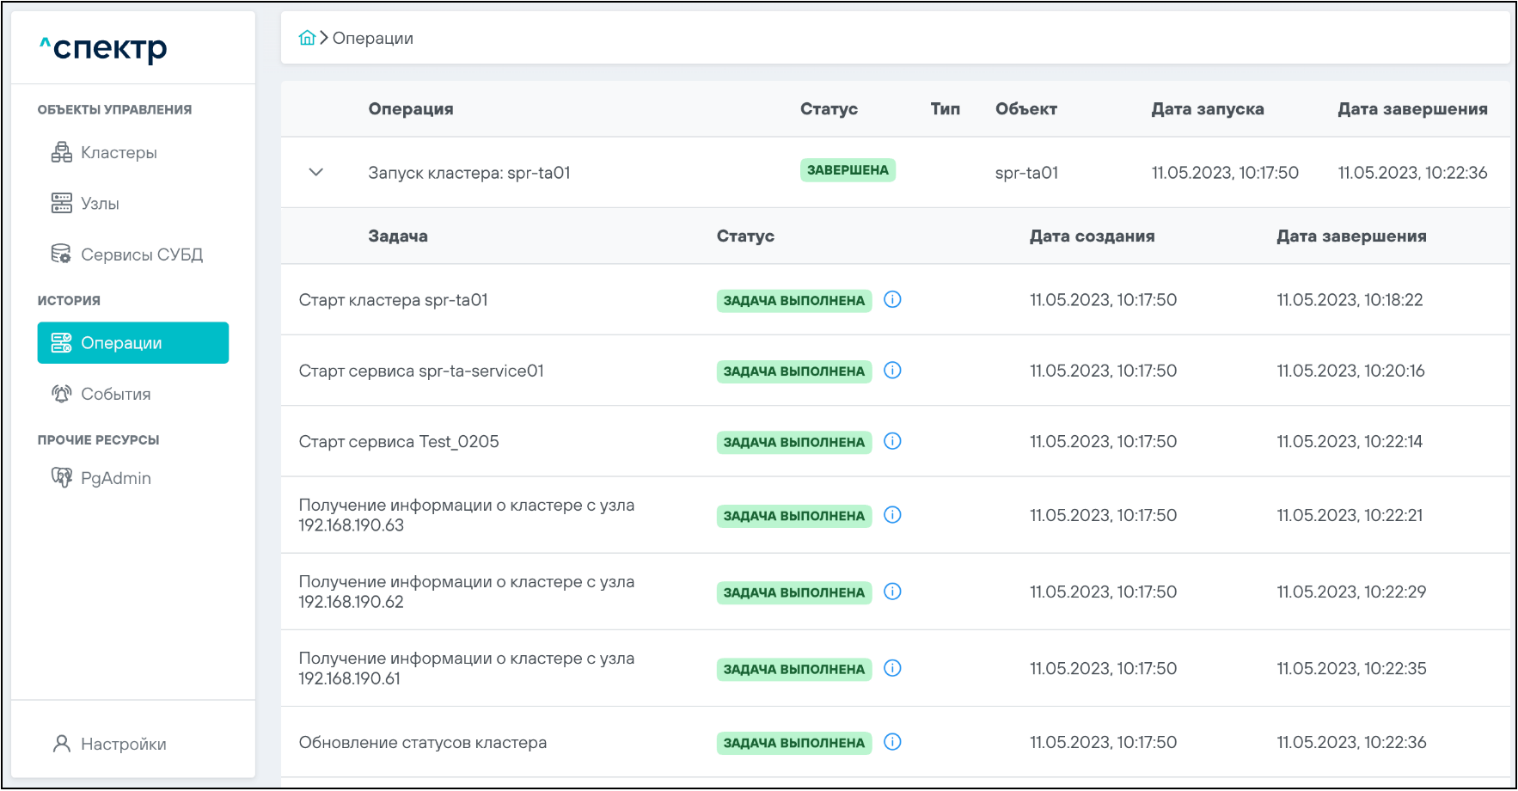
Task: Open PgAdmin elephant icon
Action: pyautogui.click(x=61, y=478)
